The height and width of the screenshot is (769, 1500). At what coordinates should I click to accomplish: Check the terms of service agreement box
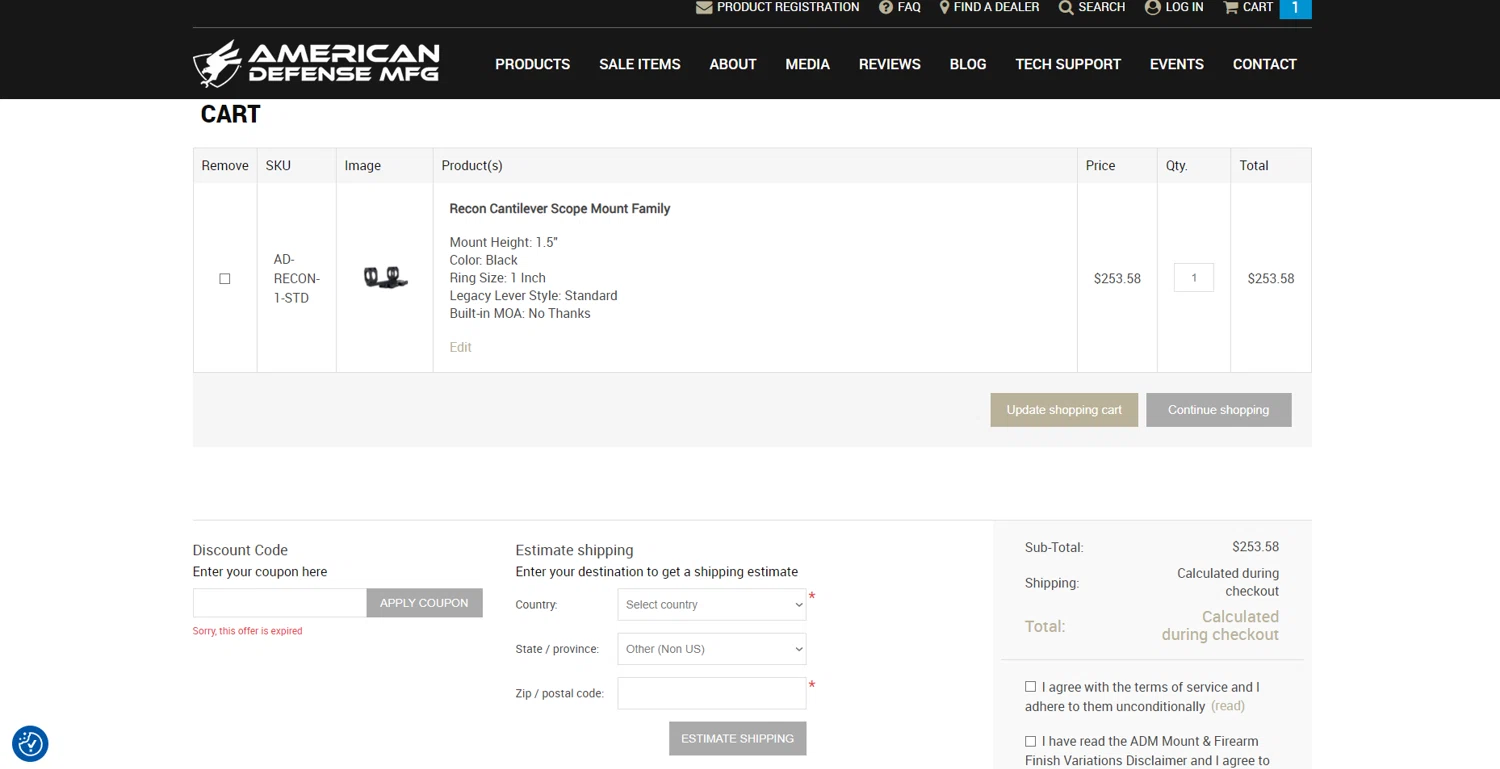point(1030,687)
